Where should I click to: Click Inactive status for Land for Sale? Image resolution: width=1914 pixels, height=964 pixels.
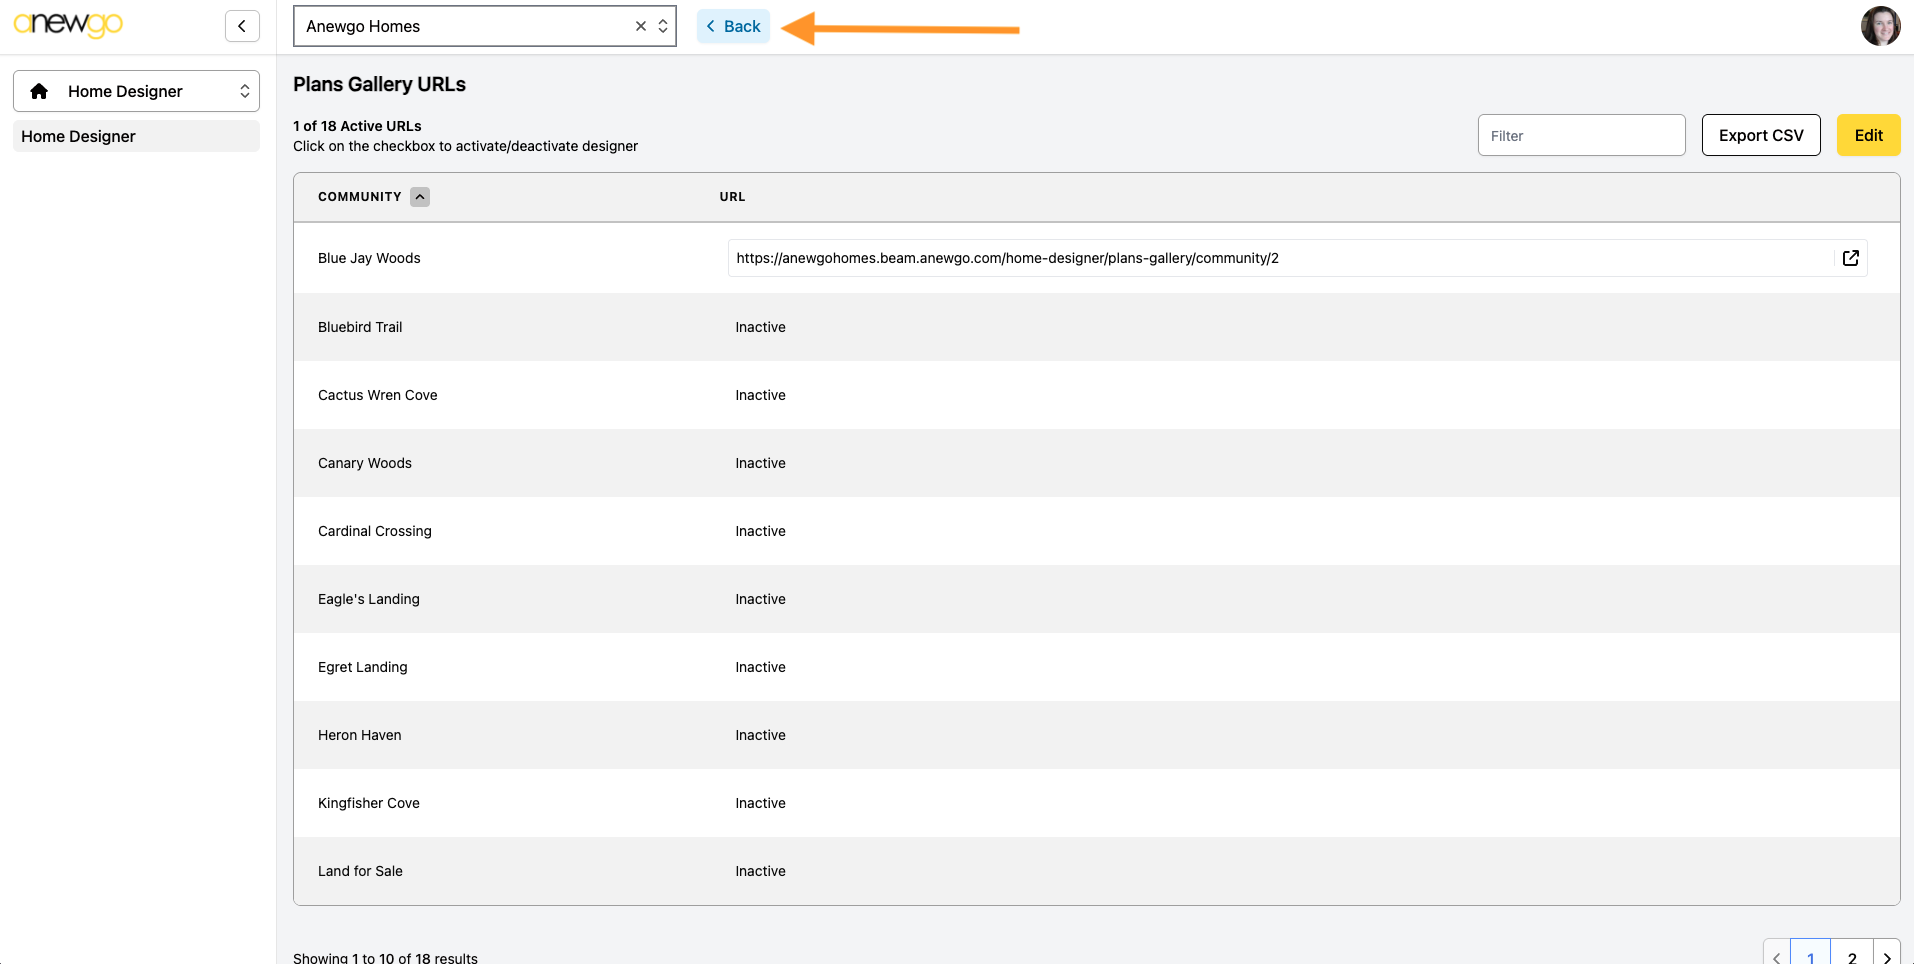[760, 871]
